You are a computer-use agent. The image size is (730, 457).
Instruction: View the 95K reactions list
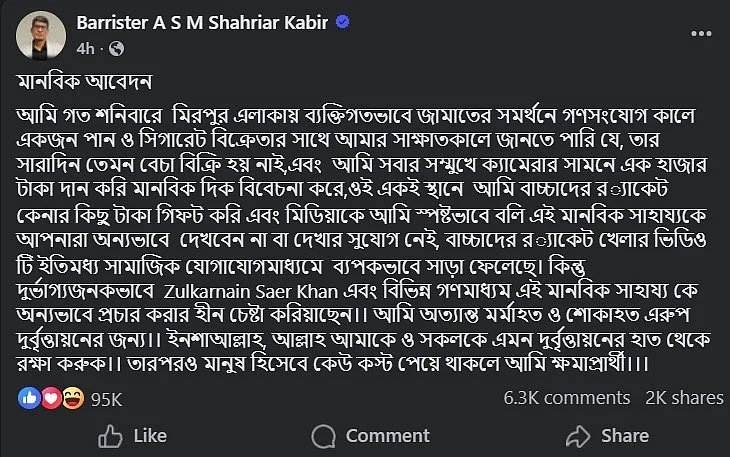tap(105, 399)
